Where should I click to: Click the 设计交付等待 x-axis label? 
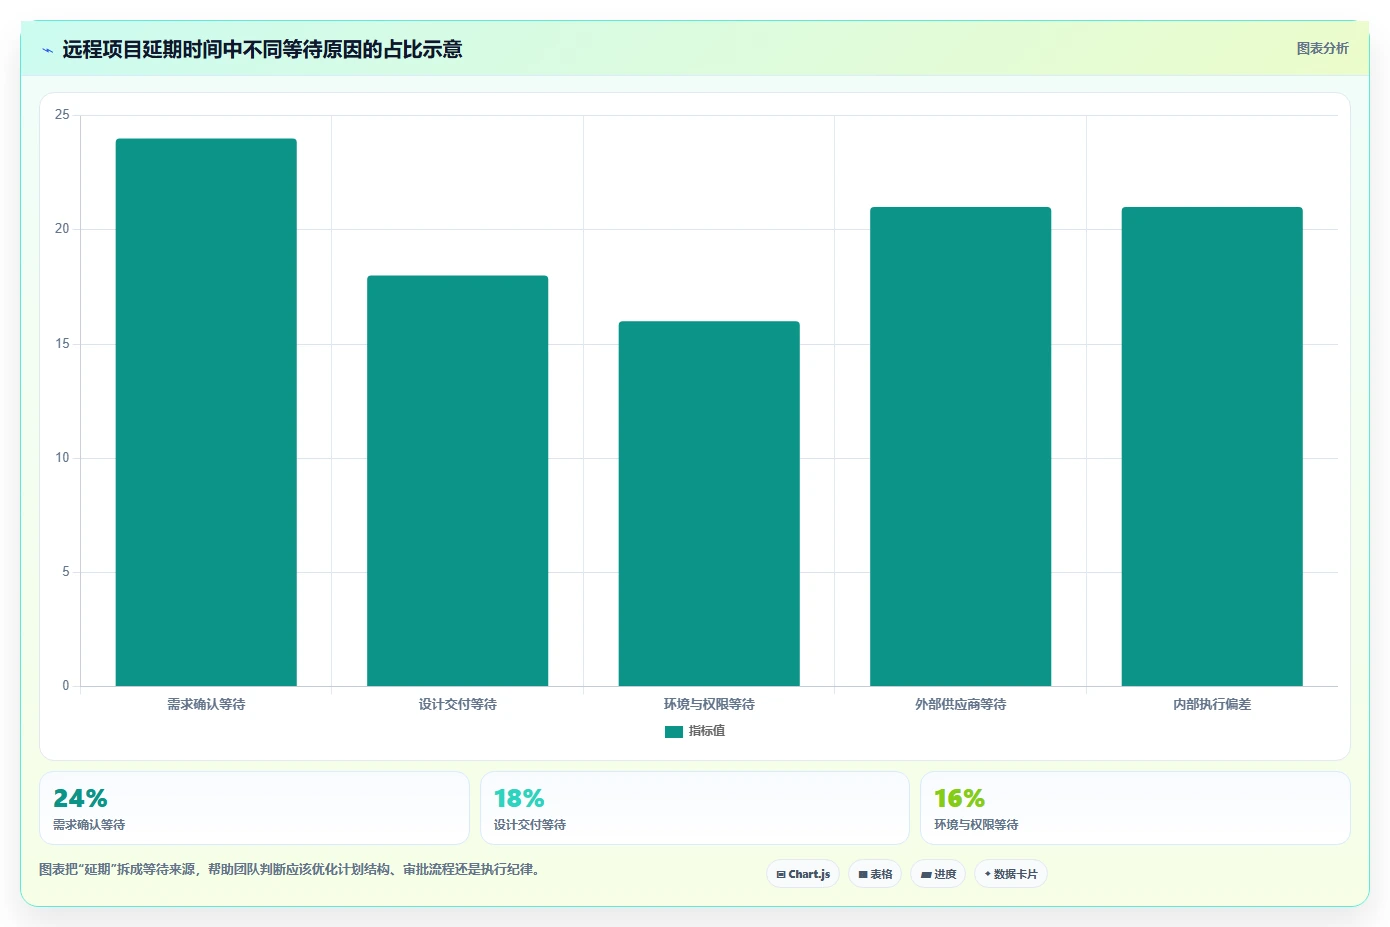coord(458,704)
